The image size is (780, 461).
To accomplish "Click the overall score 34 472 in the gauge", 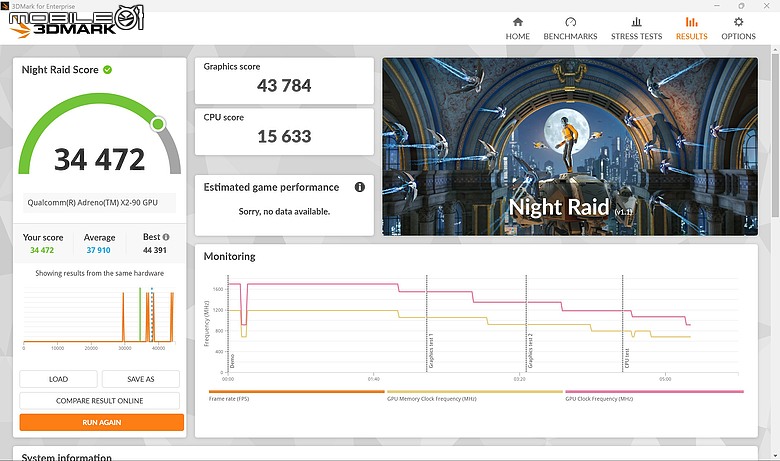I will [99, 160].
